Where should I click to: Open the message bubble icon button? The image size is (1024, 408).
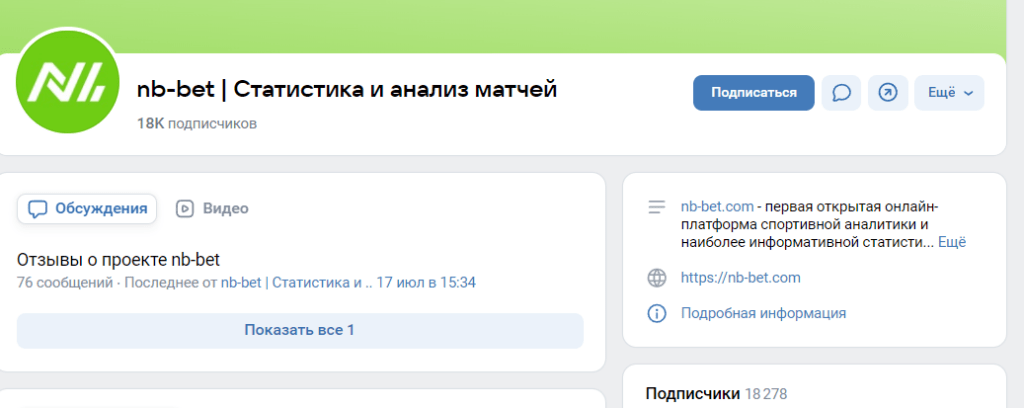[841, 93]
